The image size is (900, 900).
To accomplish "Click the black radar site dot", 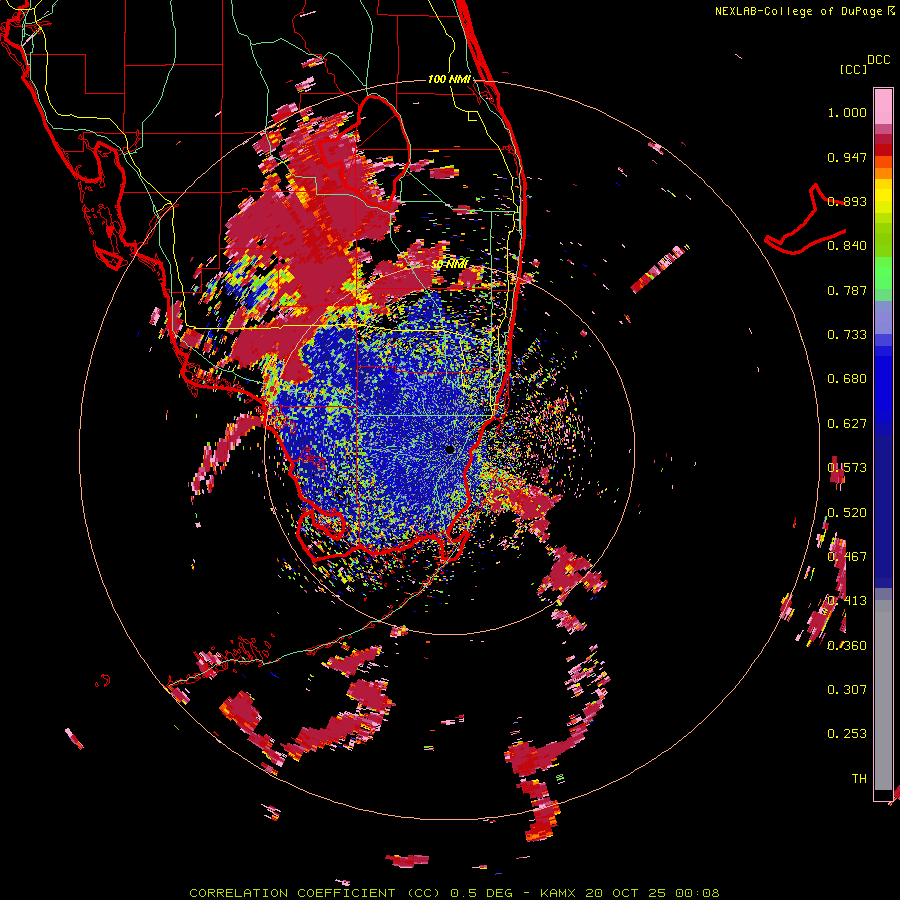I will pos(450,449).
